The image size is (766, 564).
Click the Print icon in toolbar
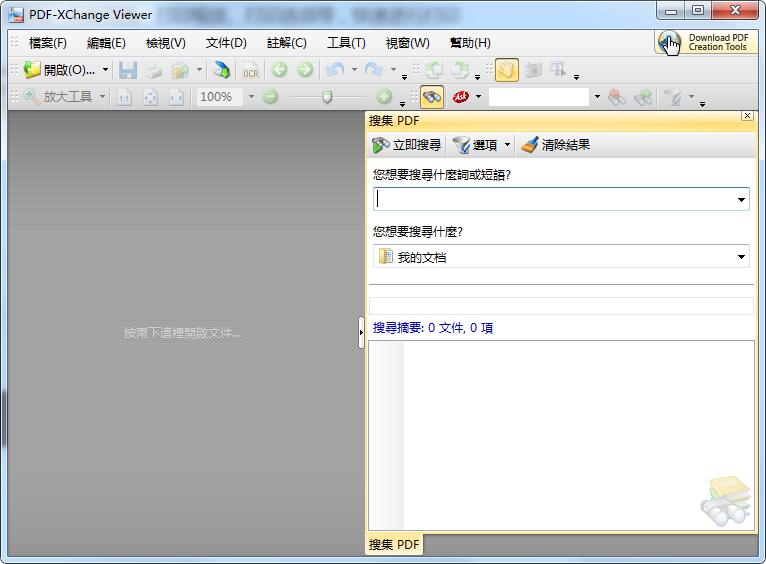(x=153, y=70)
